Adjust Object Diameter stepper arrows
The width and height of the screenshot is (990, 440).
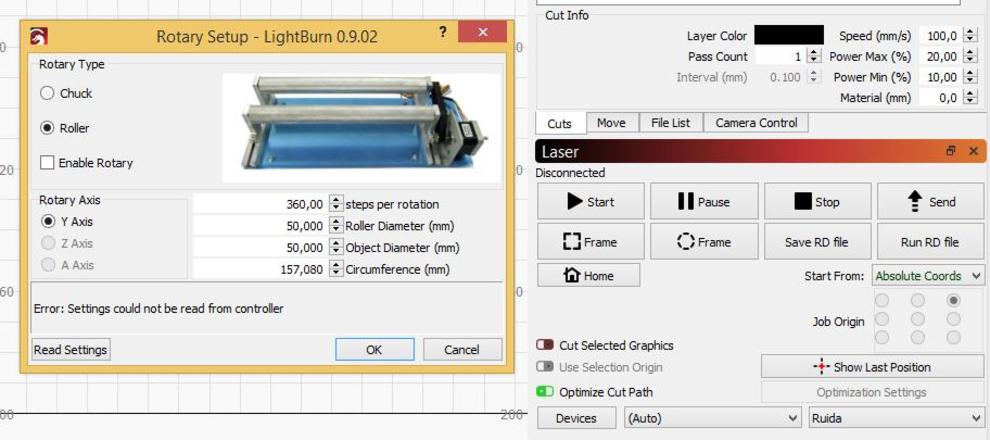point(336,247)
